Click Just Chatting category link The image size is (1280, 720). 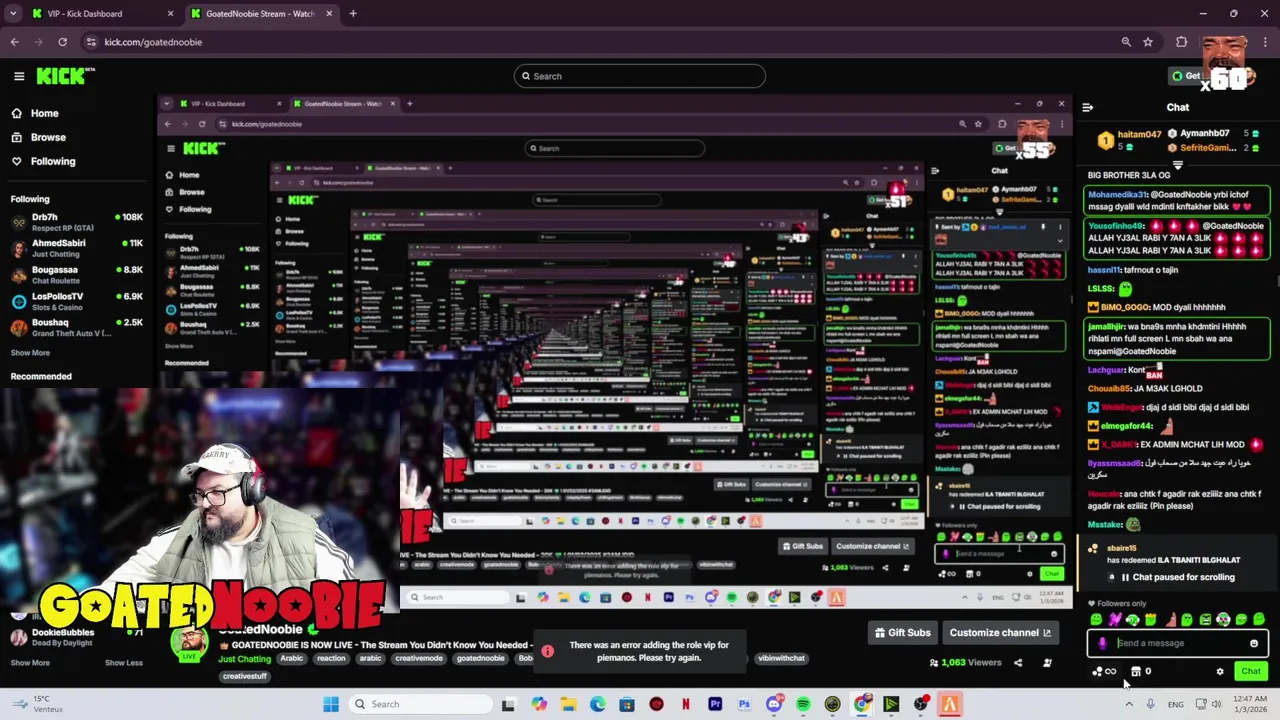244,659
